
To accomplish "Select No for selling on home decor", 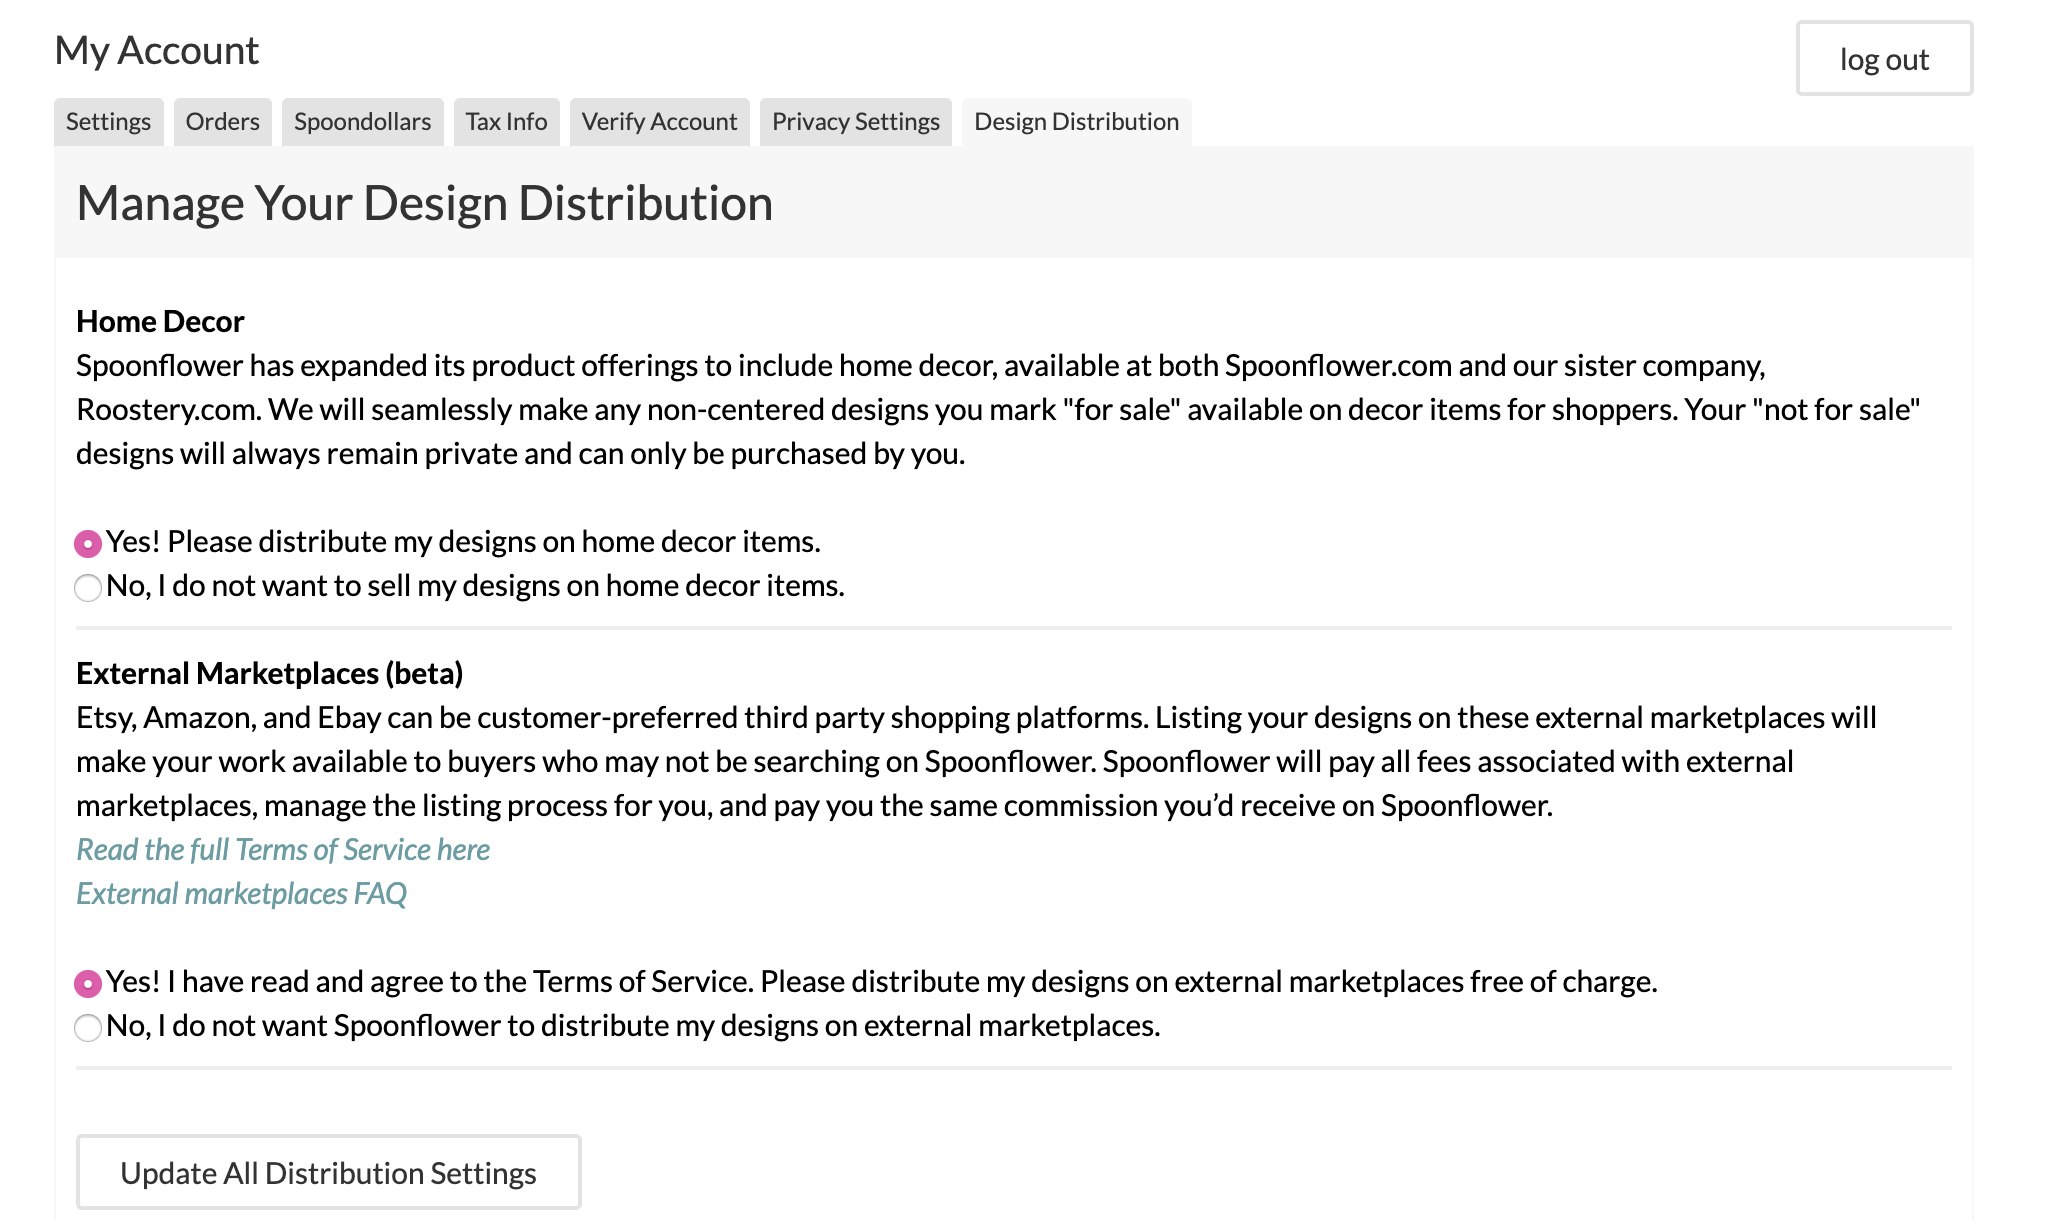I will click(x=88, y=588).
